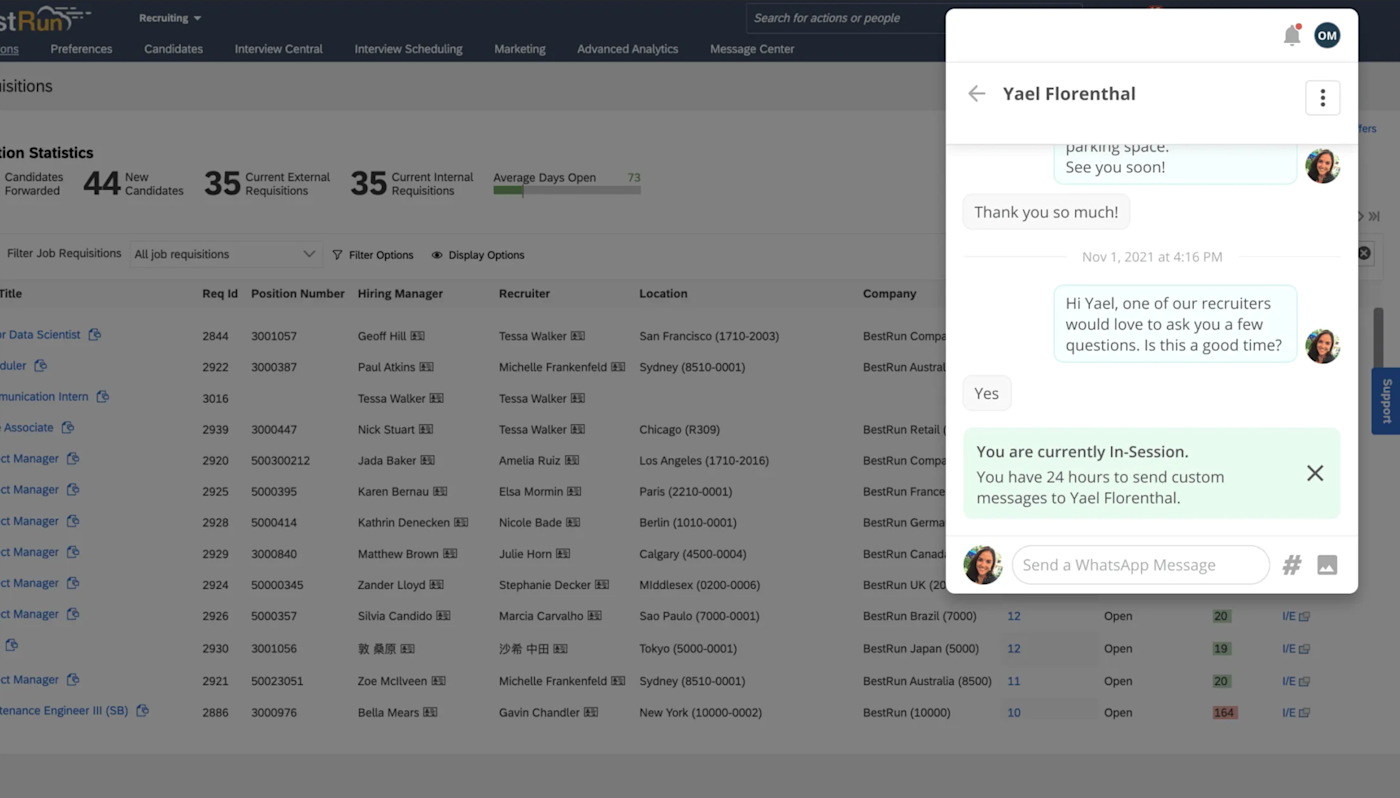Open the Preferences tab
This screenshot has height=798, width=1400.
point(81,49)
